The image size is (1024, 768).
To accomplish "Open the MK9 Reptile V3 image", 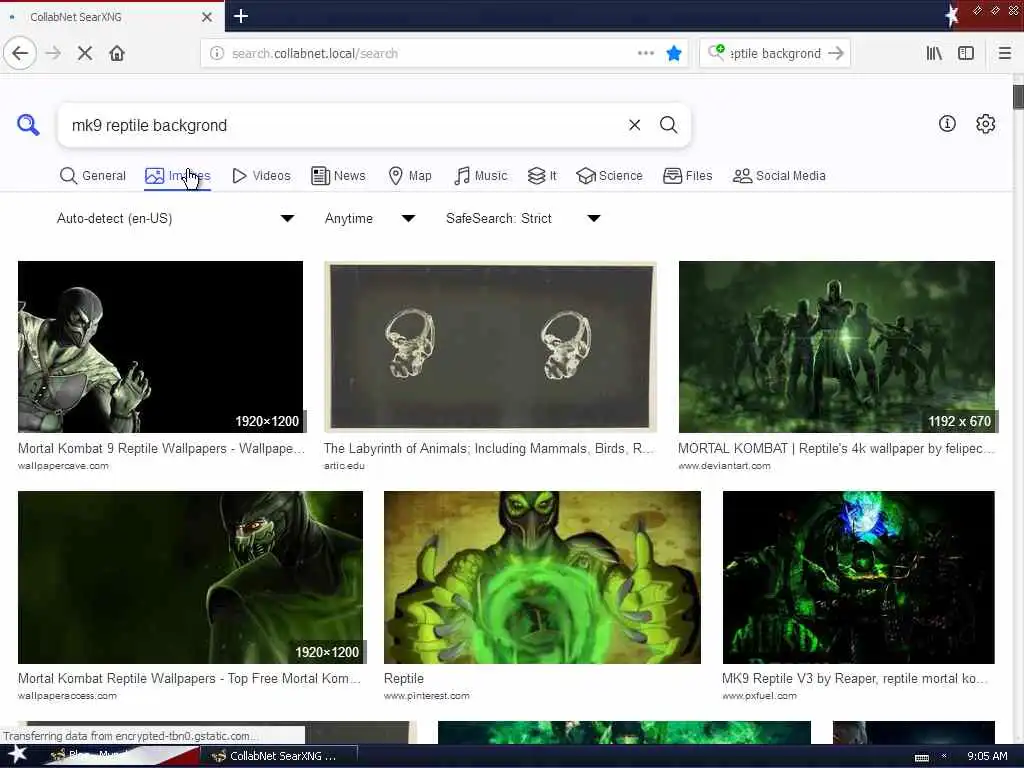I will click(x=858, y=577).
